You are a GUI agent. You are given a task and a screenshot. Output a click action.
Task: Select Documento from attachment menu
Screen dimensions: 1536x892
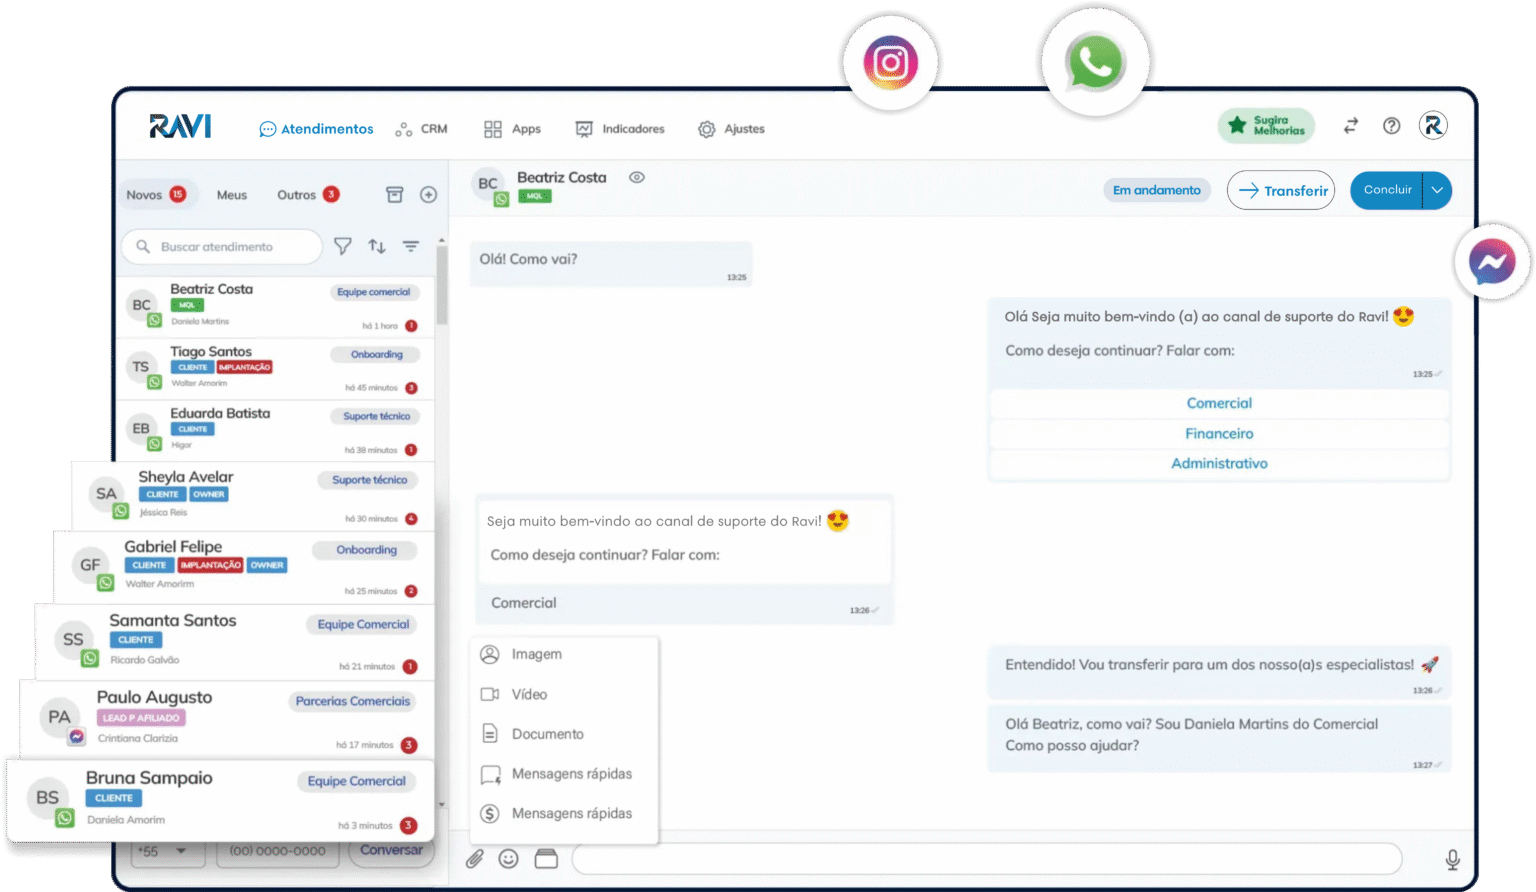click(x=547, y=734)
